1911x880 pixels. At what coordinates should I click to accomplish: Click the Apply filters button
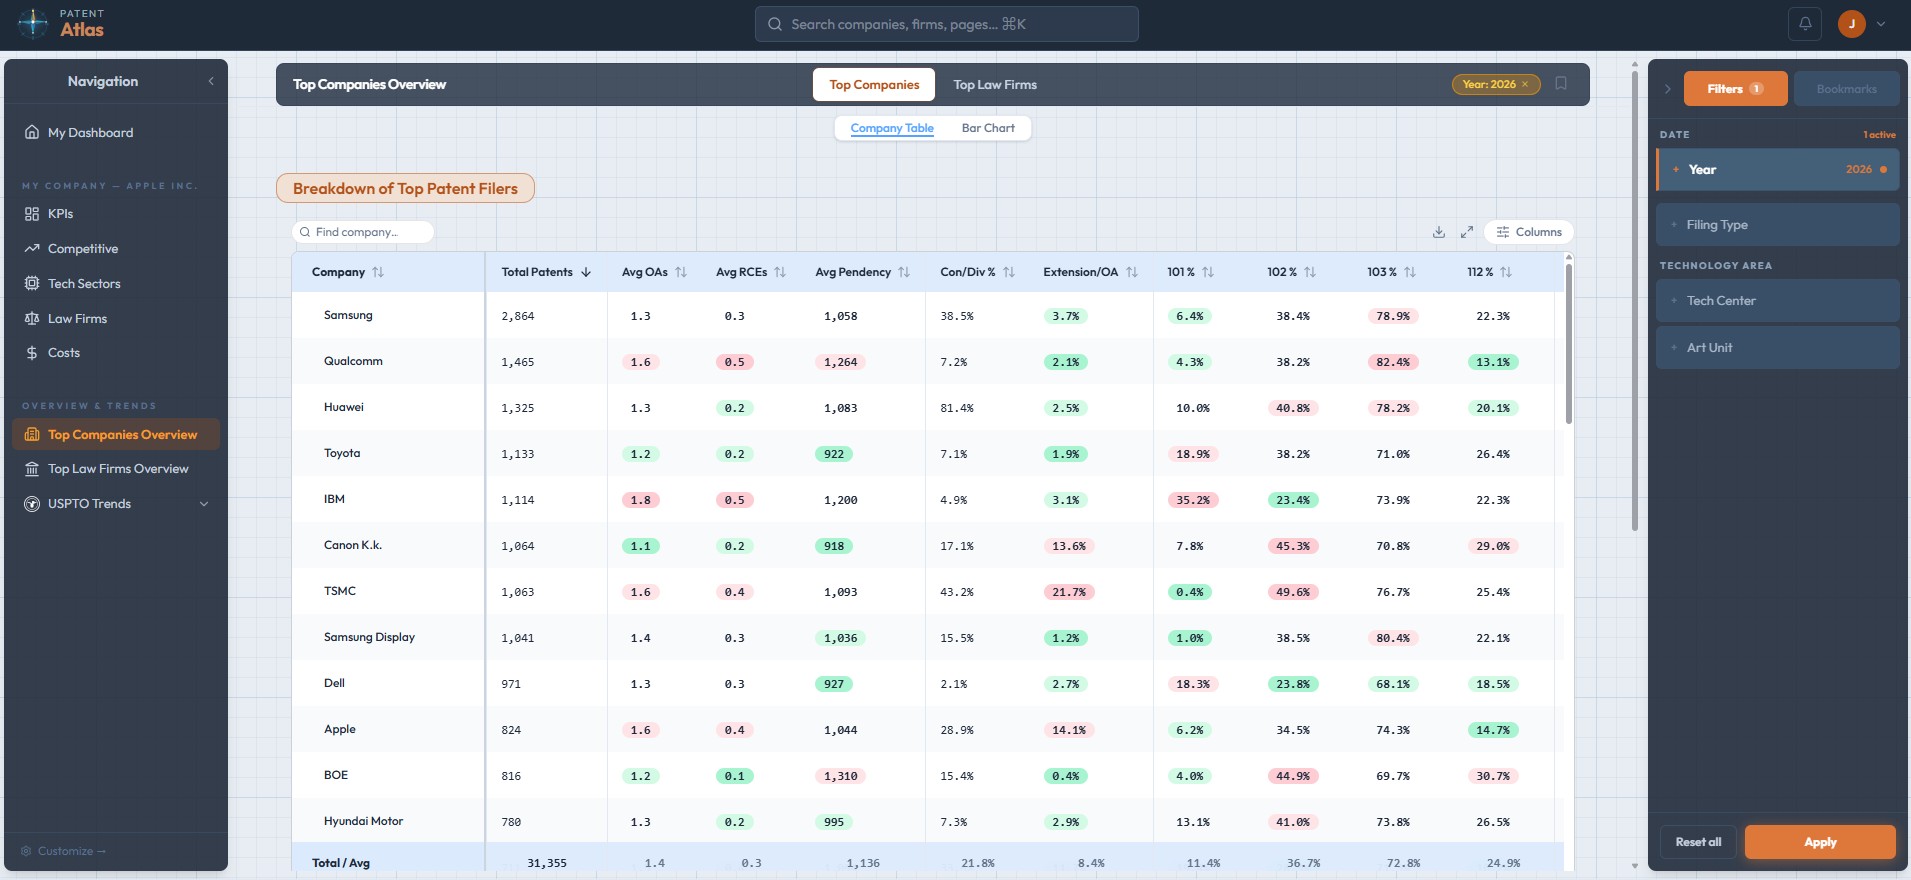click(1820, 842)
